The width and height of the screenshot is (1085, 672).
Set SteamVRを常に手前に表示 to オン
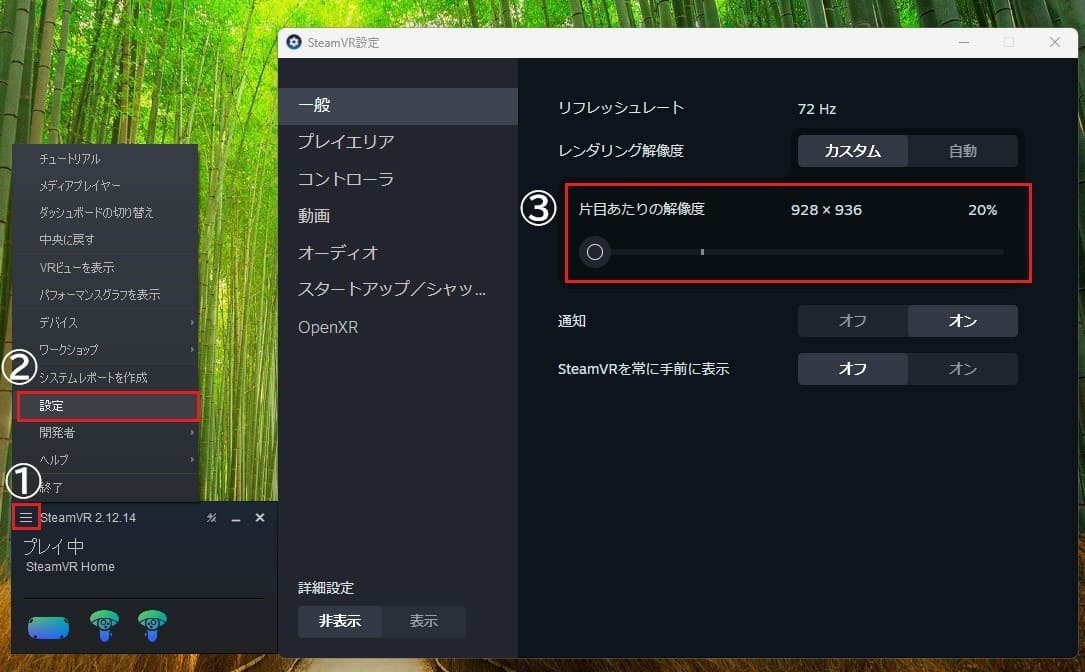[963, 369]
